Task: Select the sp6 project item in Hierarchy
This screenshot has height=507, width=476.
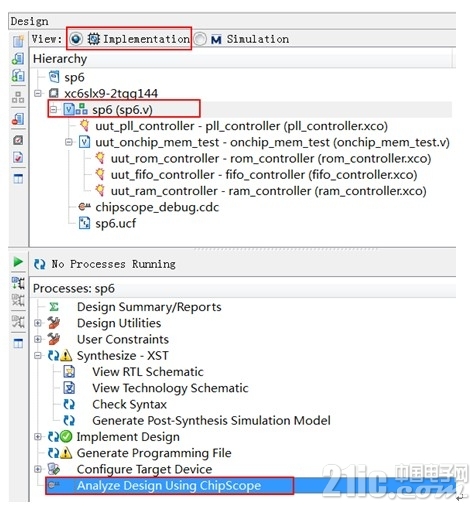Action: [74, 77]
